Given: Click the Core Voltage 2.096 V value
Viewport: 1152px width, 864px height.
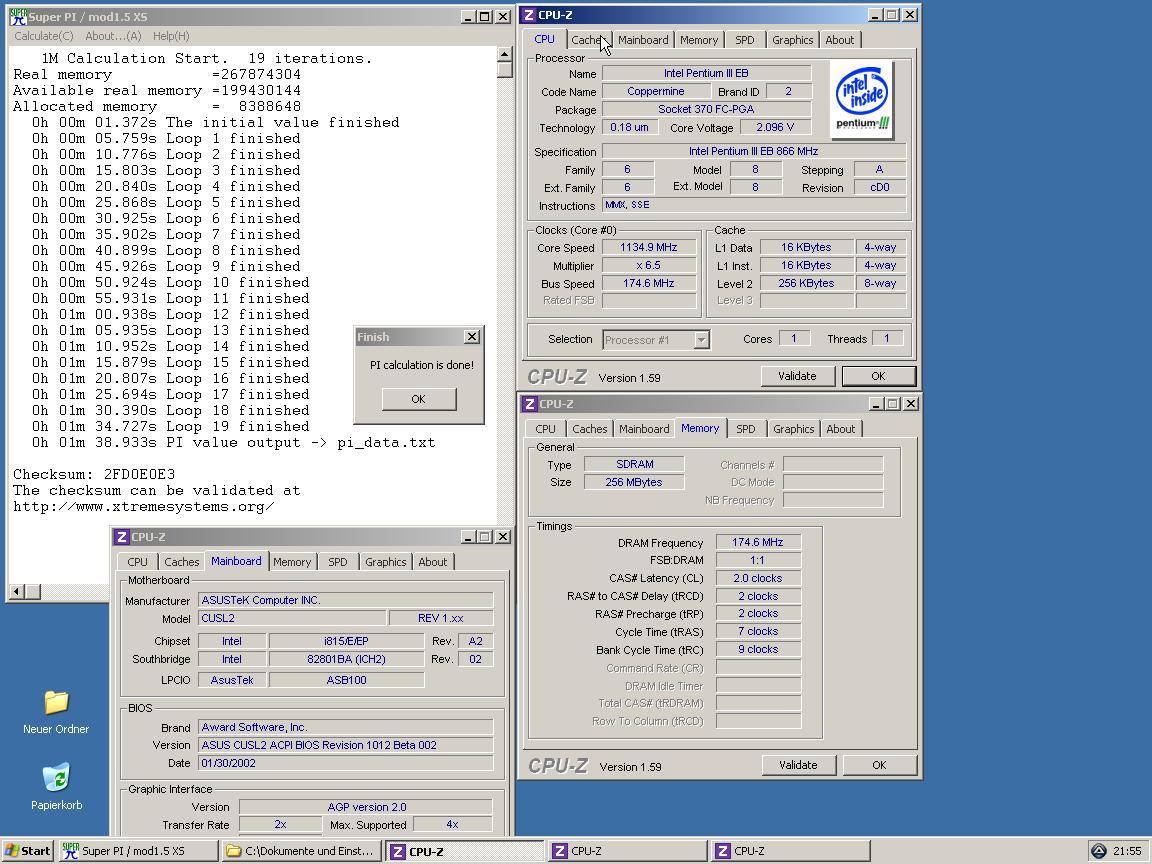Looking at the screenshot, I should 775,127.
